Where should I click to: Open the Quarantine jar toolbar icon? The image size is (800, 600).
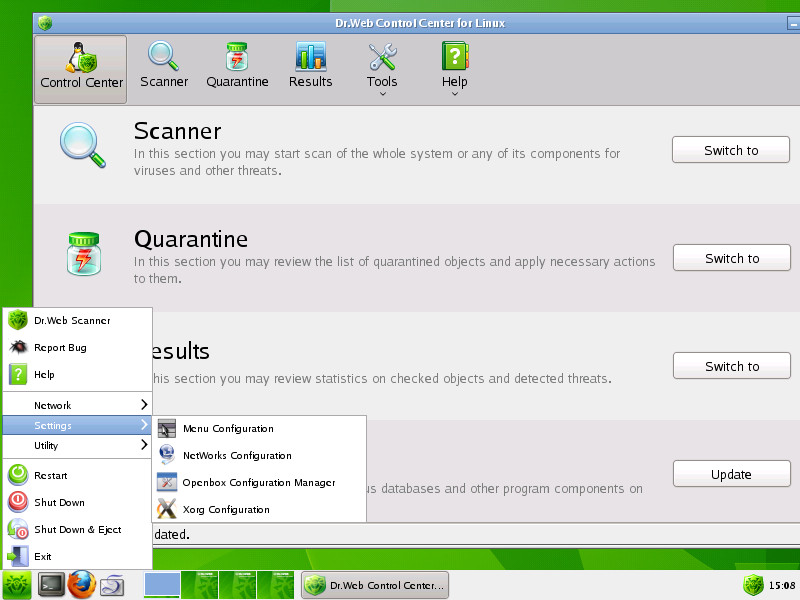pos(237,56)
